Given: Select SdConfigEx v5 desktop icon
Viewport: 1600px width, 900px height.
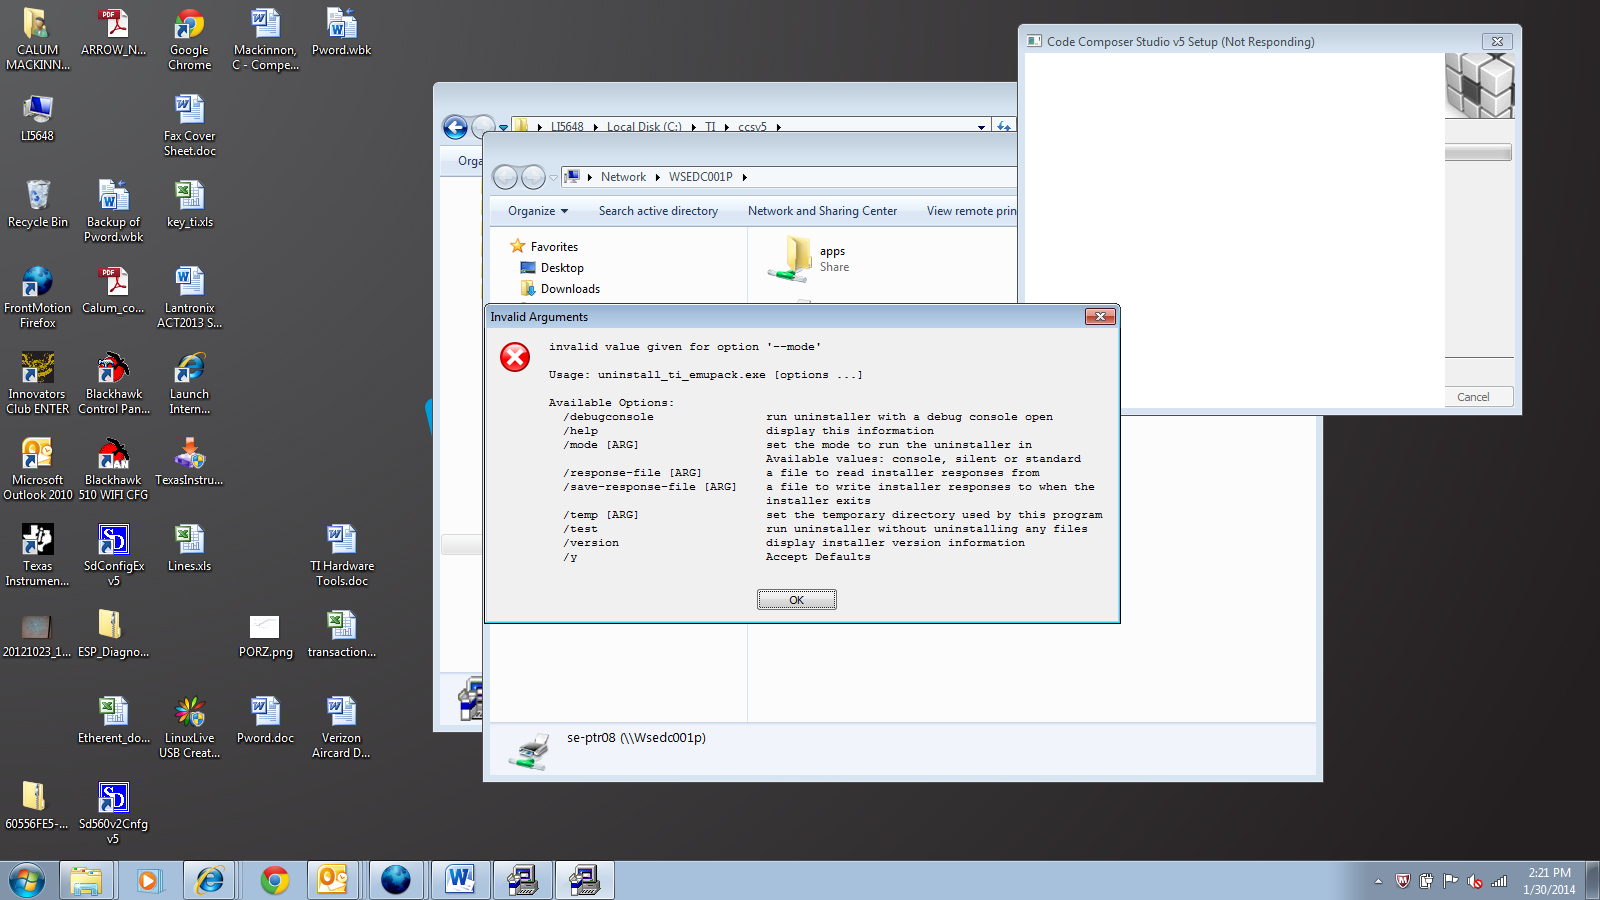Looking at the screenshot, I should 113,555.
